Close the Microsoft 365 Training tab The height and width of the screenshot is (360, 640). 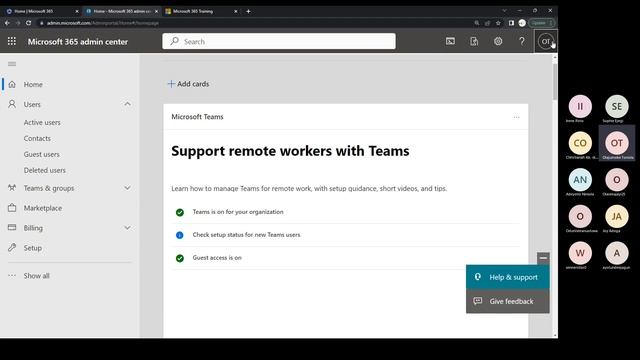pos(236,11)
